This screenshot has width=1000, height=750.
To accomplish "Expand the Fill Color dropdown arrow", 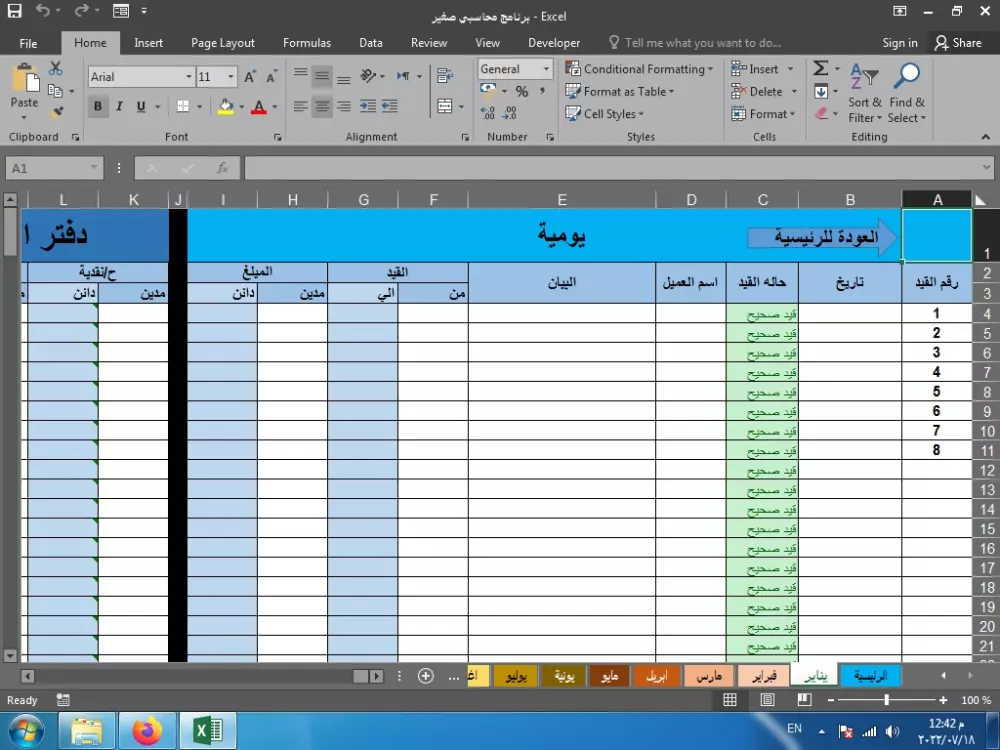I will point(240,105).
